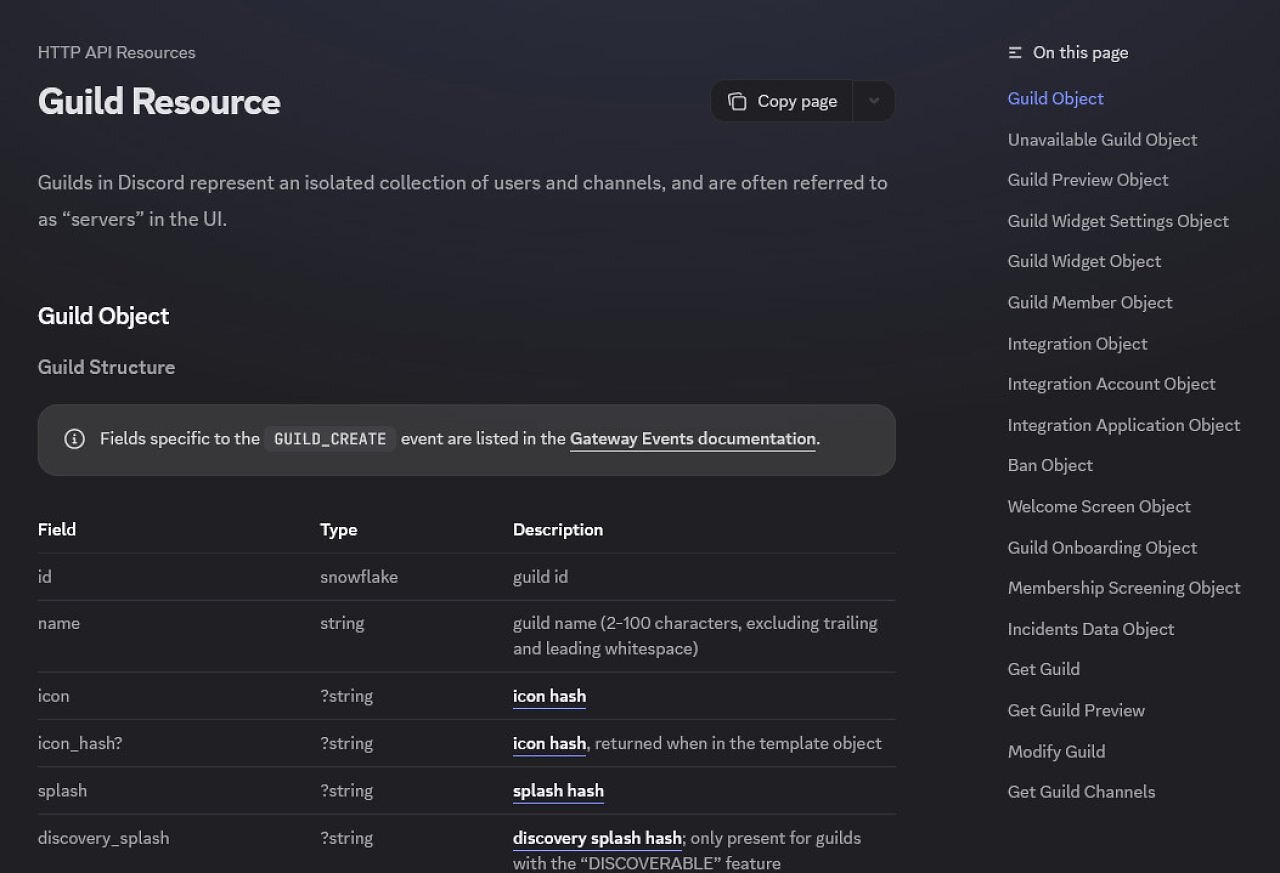Click ?string type in discovery_splash row
This screenshot has width=1280, height=873.
tap(346, 838)
